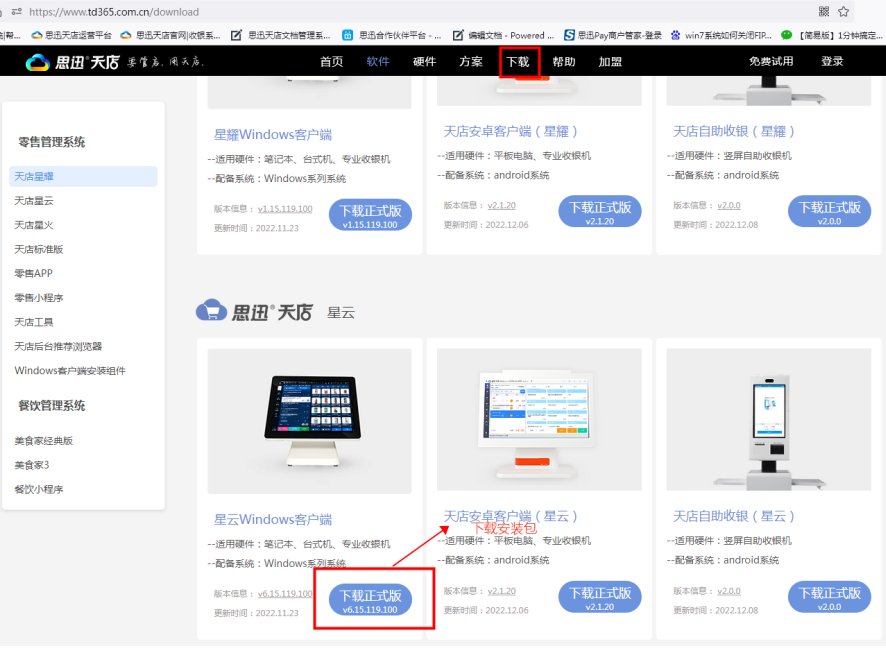Open 美食家经典版 in the sidebar
This screenshot has height=648, width=886.
point(44,441)
